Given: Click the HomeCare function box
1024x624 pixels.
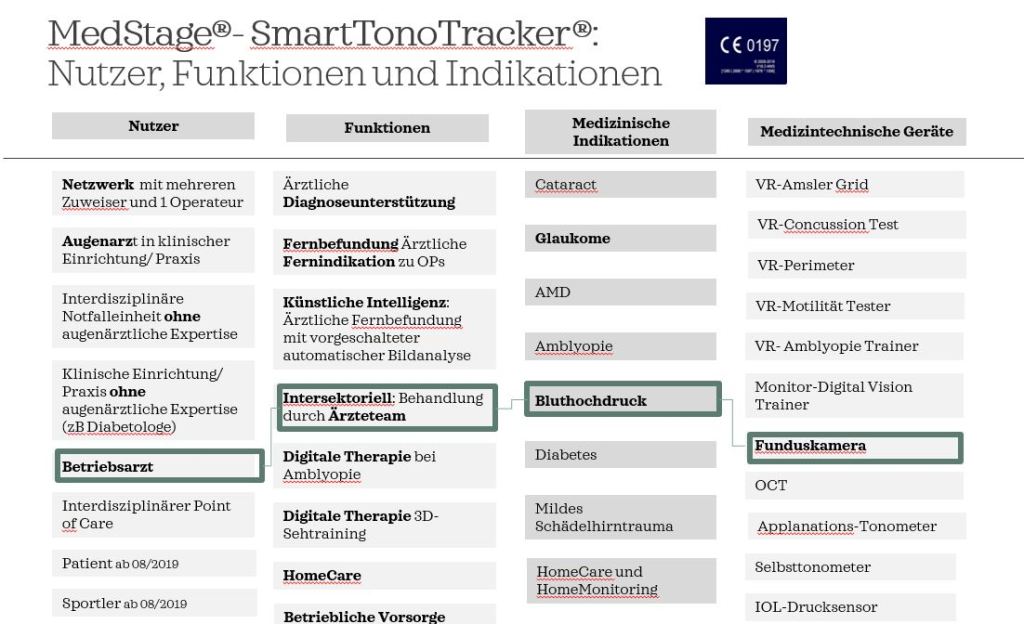Looking at the screenshot, I should click(385, 575).
